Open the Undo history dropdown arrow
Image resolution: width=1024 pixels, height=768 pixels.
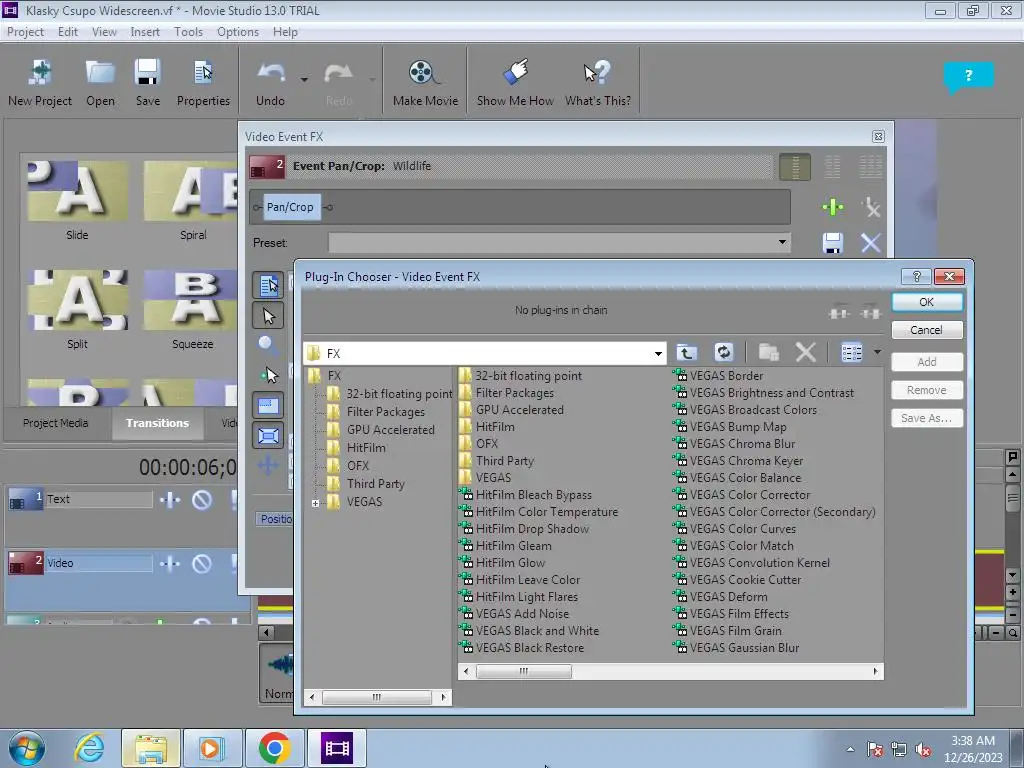(x=304, y=80)
